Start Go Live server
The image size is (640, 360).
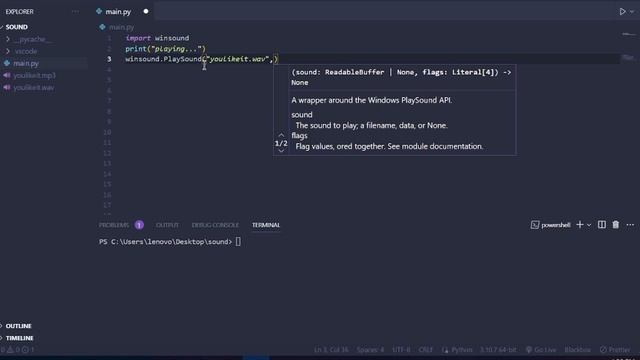[541, 350]
